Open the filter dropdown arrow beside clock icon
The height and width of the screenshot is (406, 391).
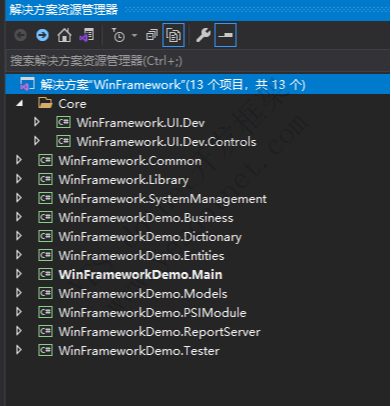point(134,35)
